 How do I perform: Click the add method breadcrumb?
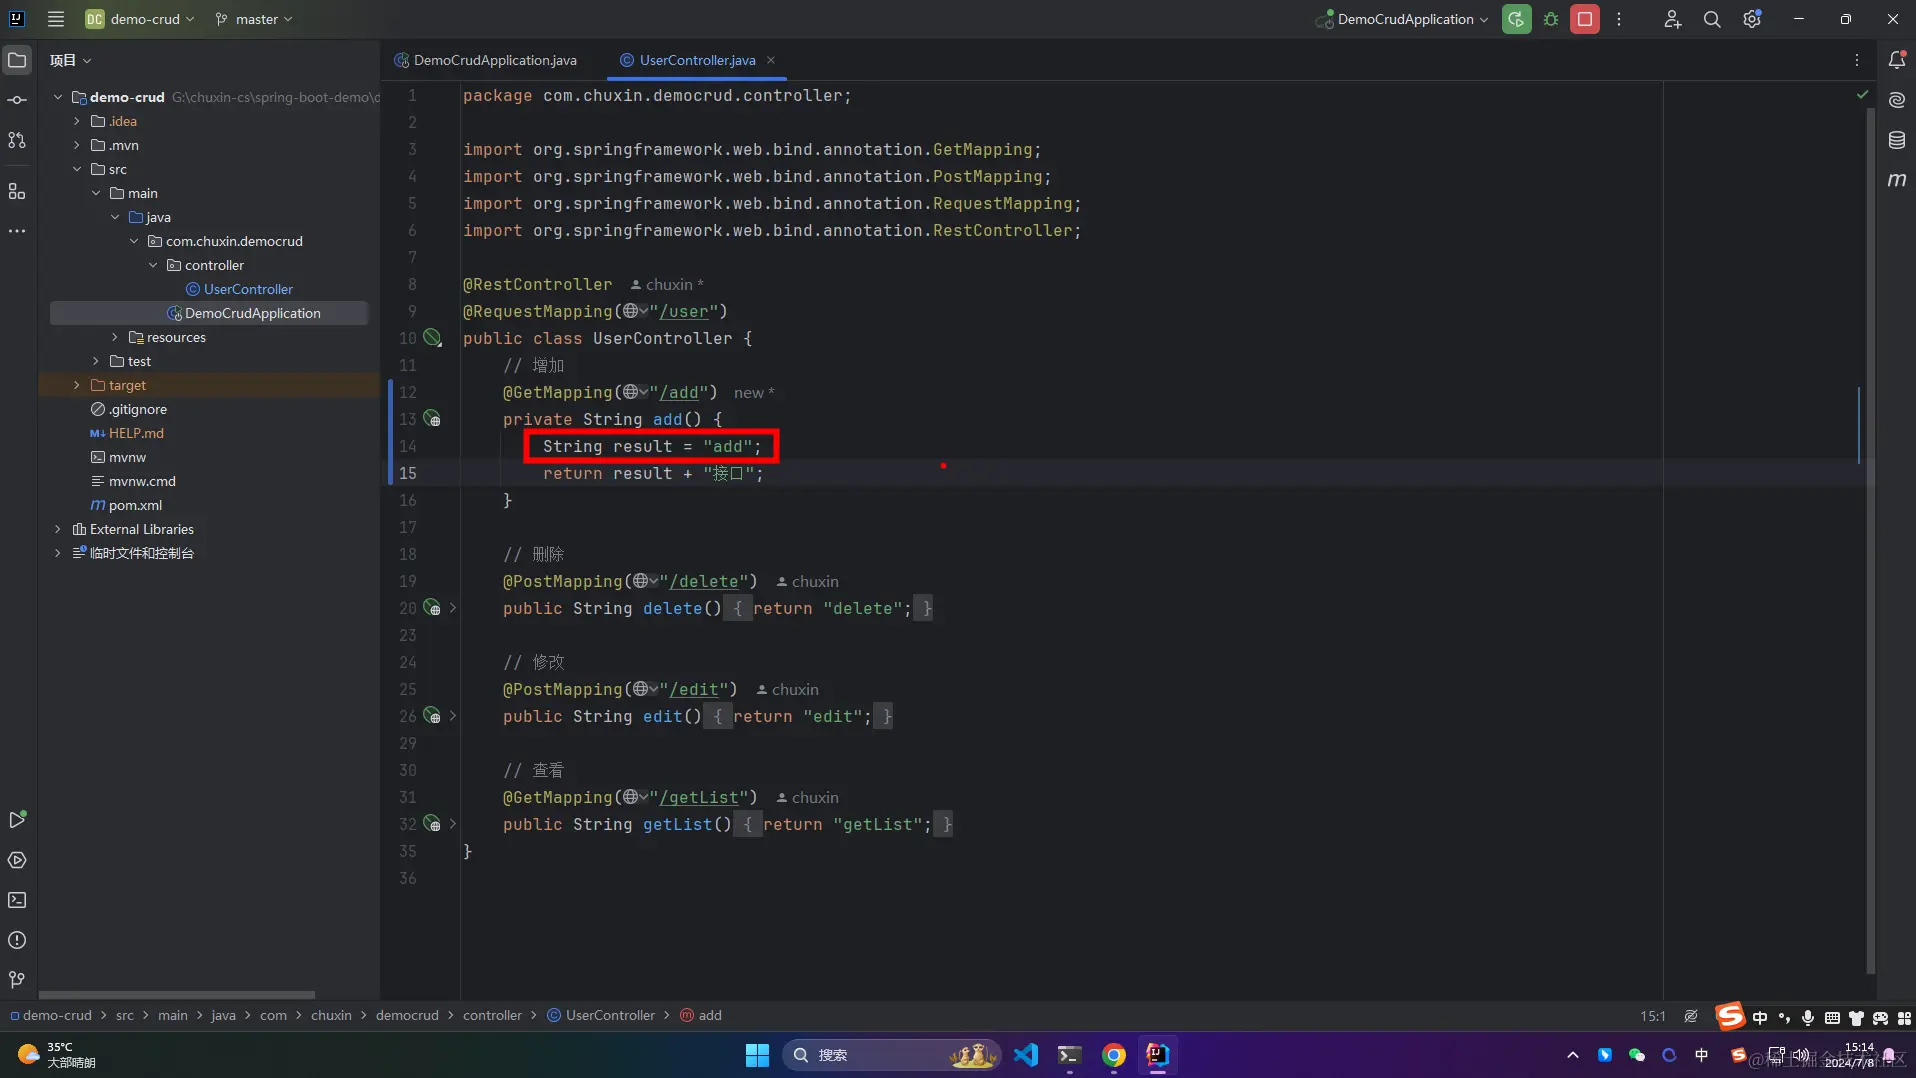pos(701,1015)
